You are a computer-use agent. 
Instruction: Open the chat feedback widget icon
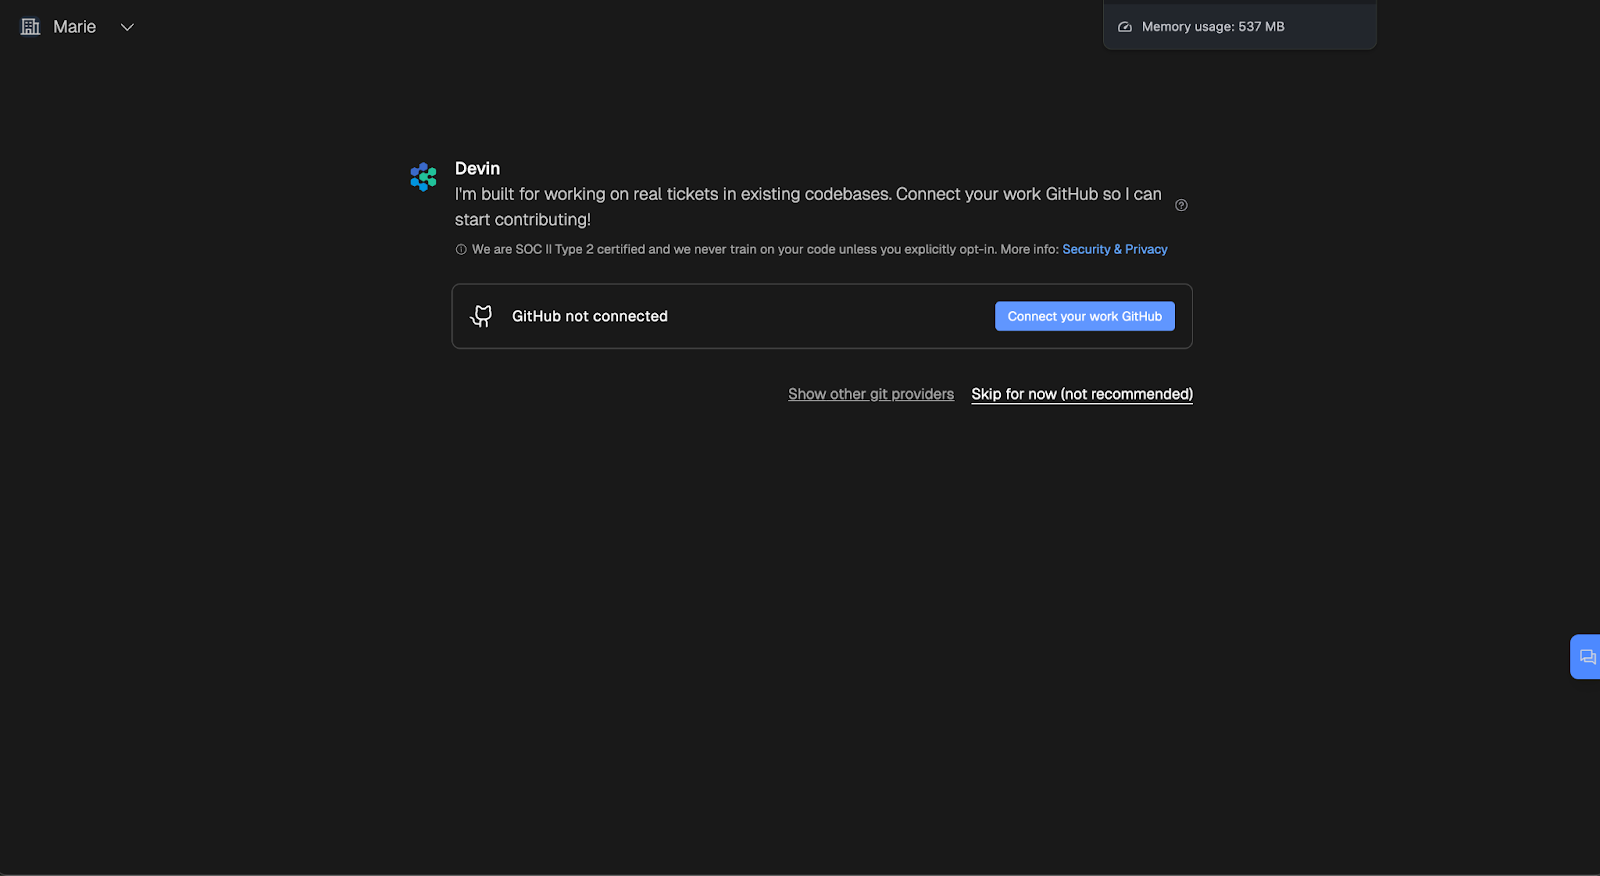point(1587,657)
